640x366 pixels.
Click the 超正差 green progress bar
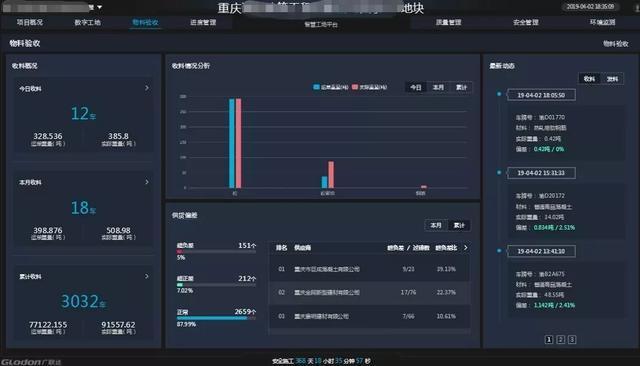(216, 284)
